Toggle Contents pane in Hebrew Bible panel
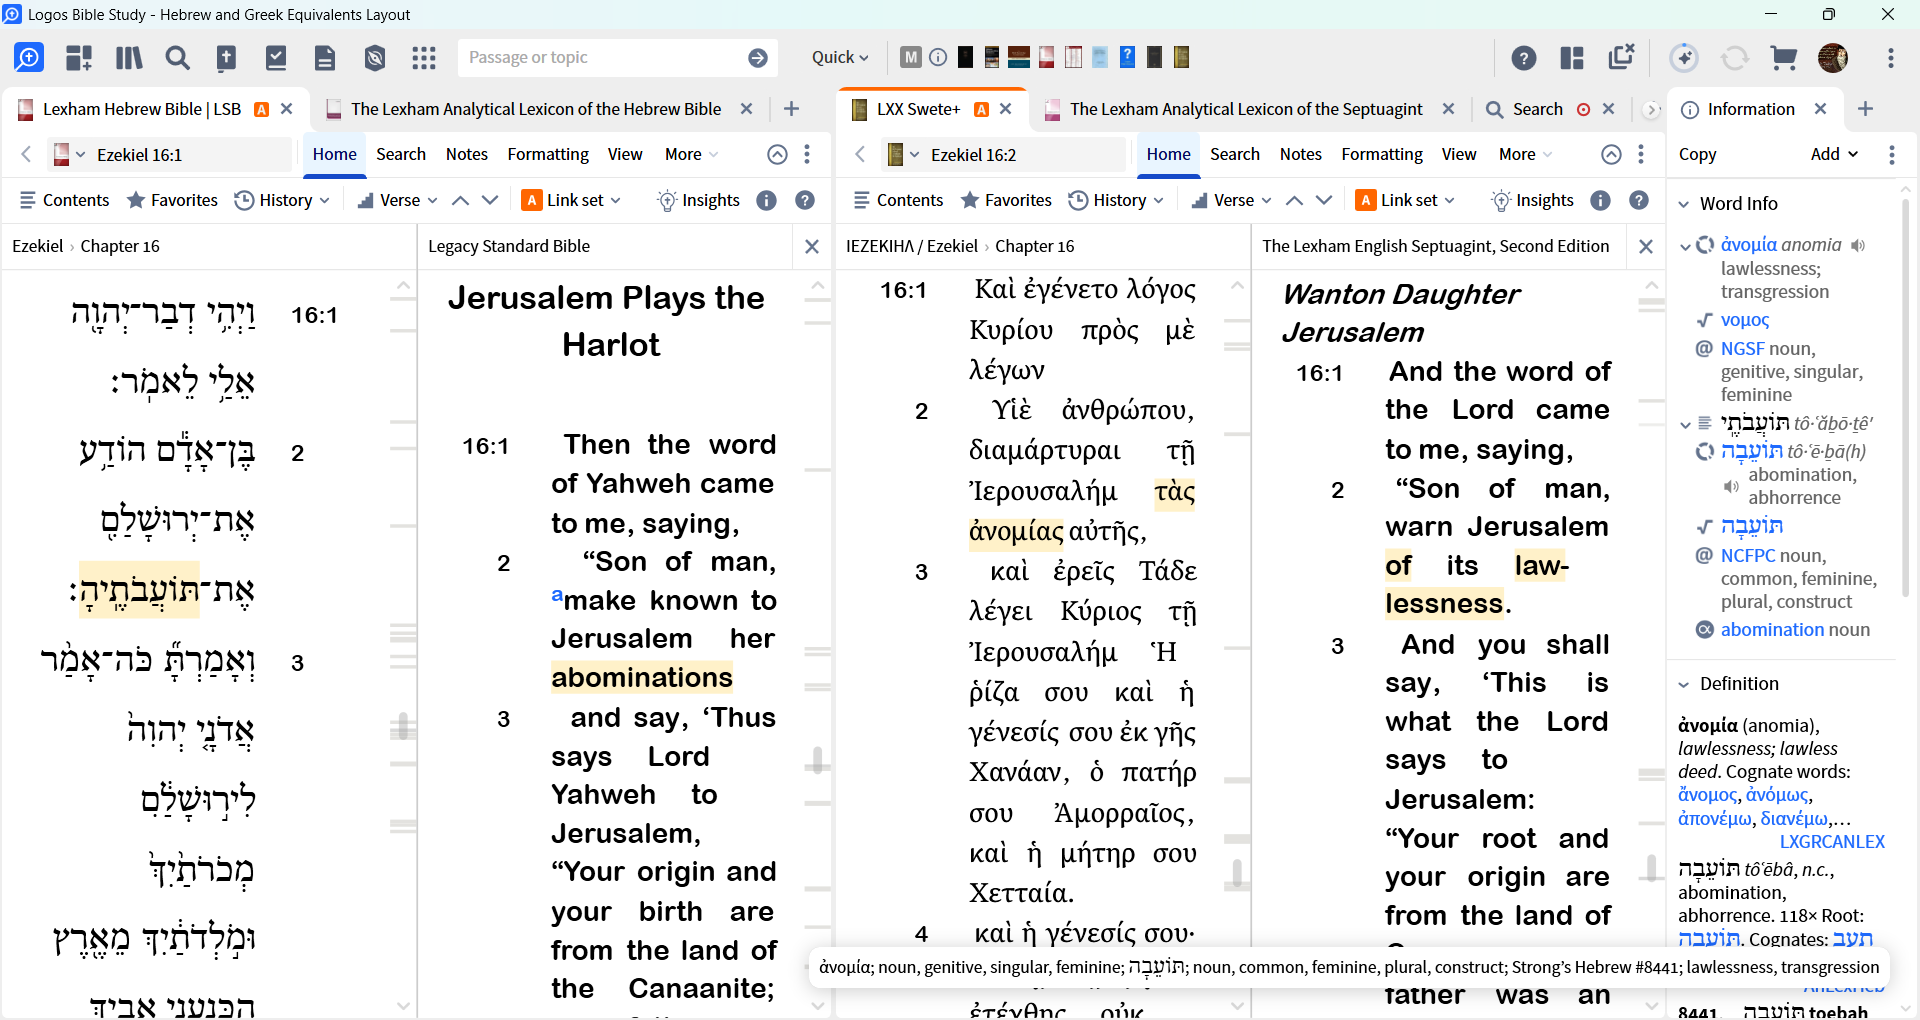 (64, 201)
